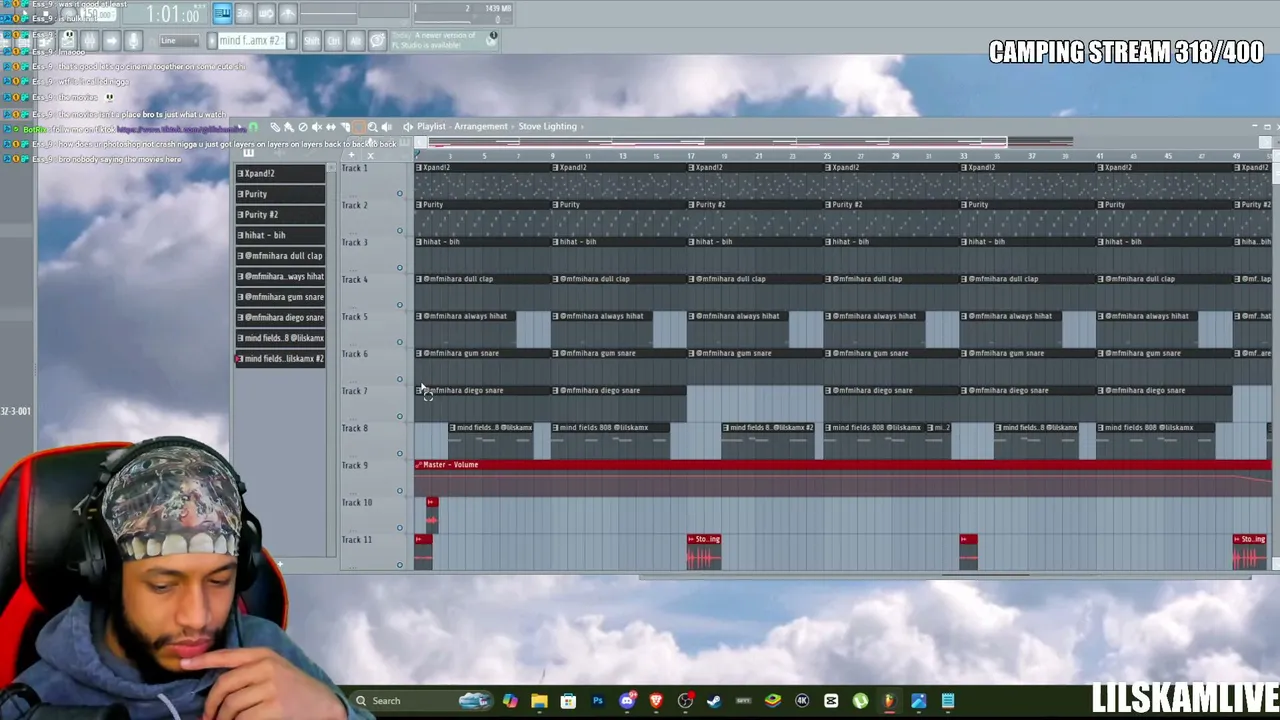Open the Playlist options menu arrow

pyautogui.click(x=240, y=127)
